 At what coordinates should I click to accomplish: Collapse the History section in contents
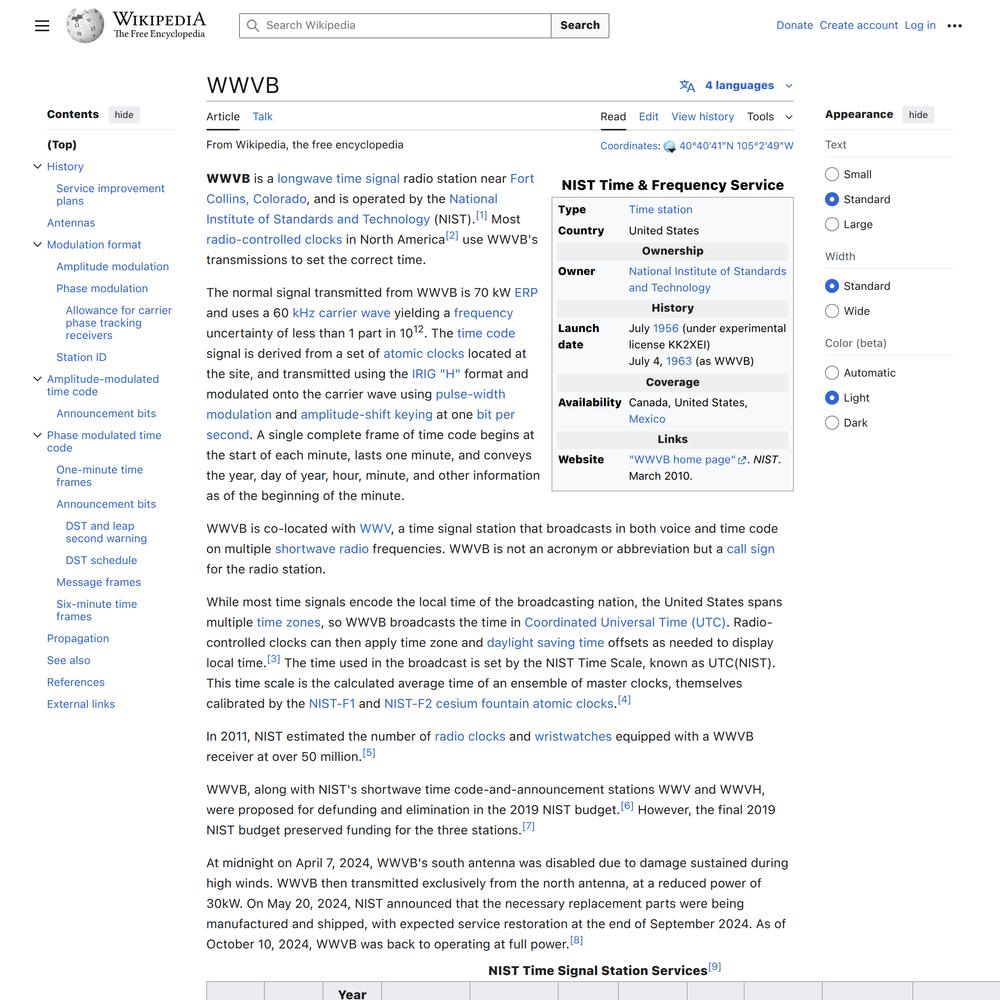tap(38, 166)
